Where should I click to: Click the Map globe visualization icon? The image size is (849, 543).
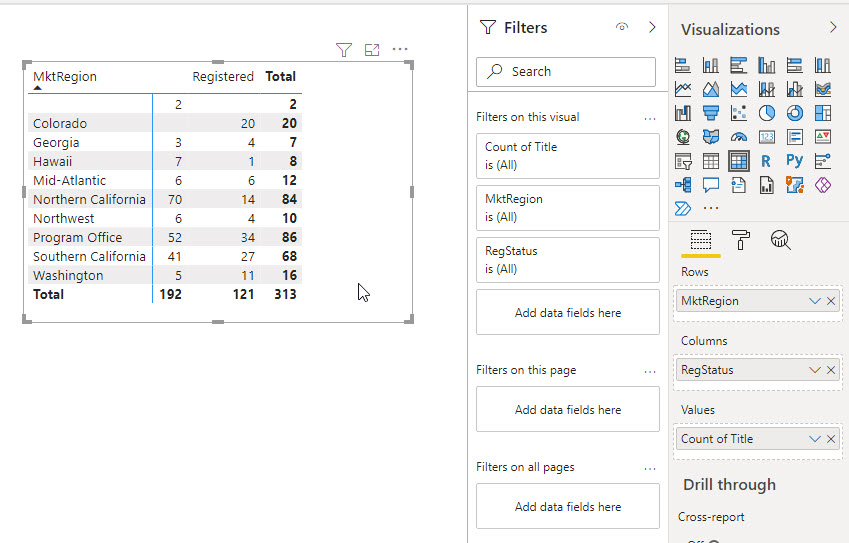click(x=683, y=137)
